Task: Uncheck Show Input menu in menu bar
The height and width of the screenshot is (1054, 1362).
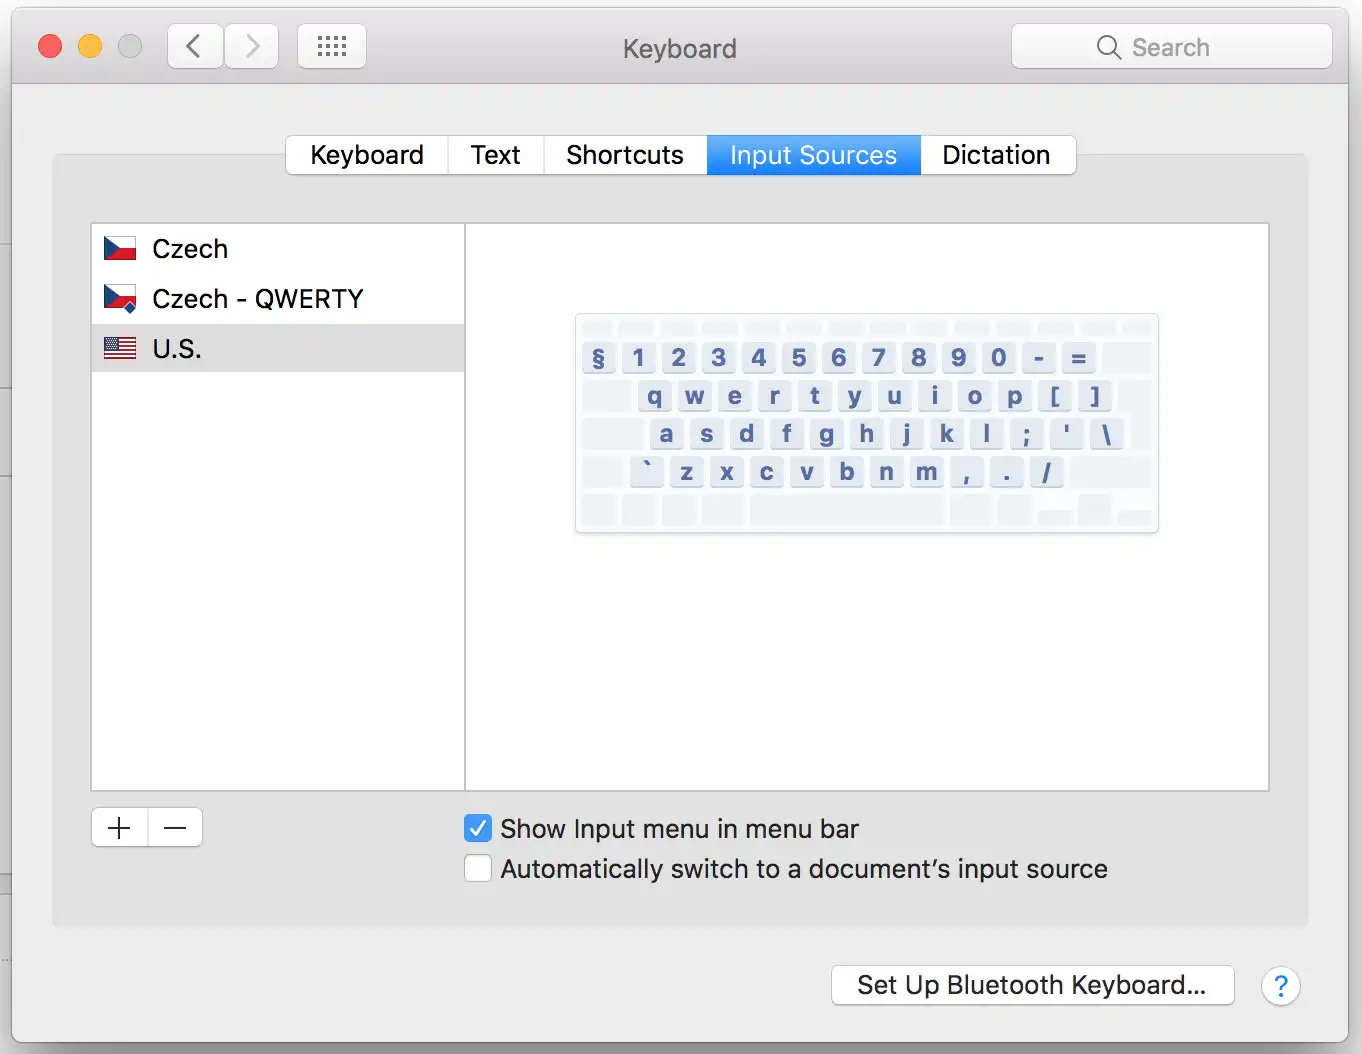Action: click(477, 828)
